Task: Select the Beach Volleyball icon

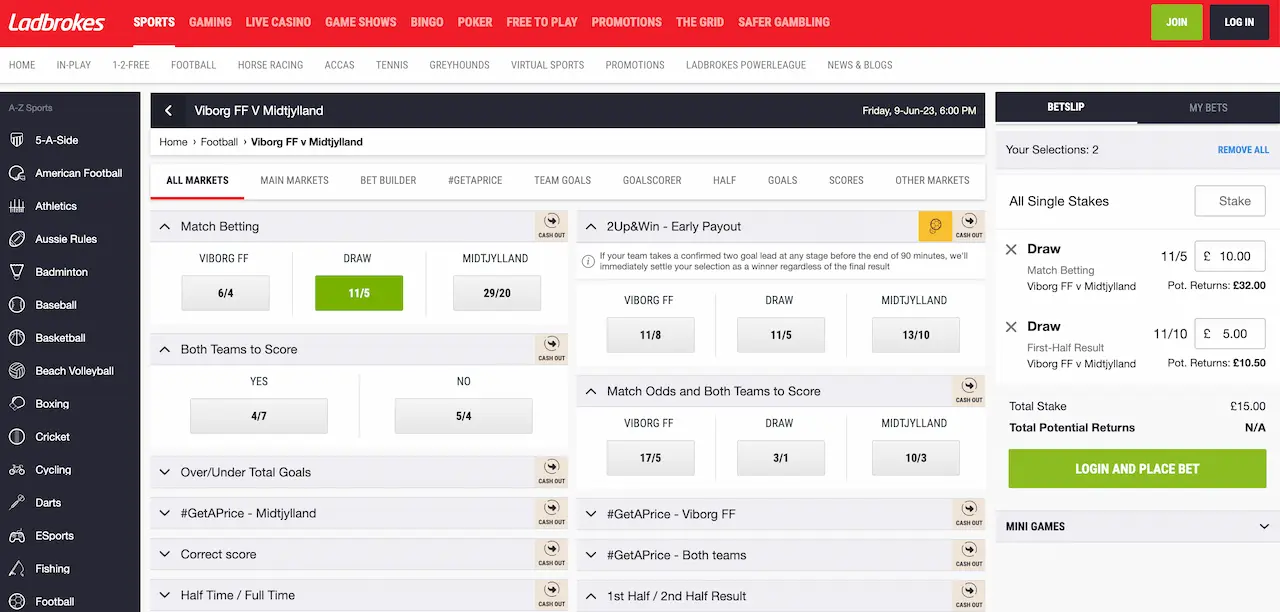Action: [x=17, y=371]
